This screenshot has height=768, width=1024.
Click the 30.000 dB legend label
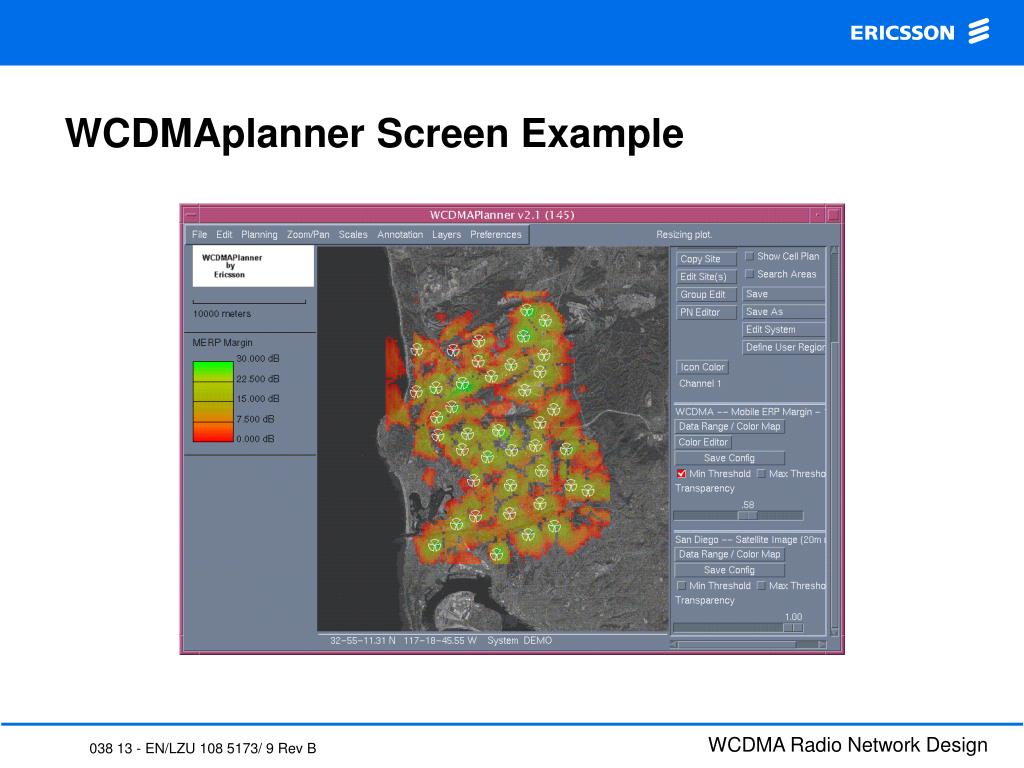pyautogui.click(x=258, y=359)
